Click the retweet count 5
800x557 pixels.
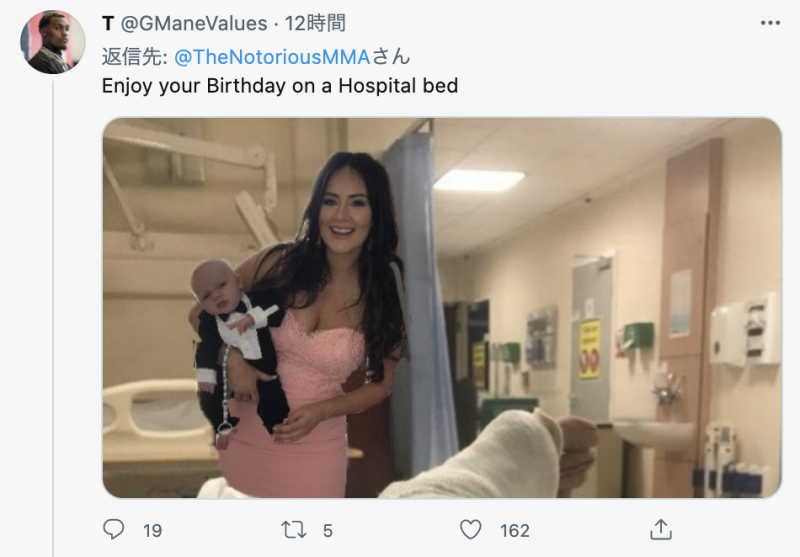(328, 531)
